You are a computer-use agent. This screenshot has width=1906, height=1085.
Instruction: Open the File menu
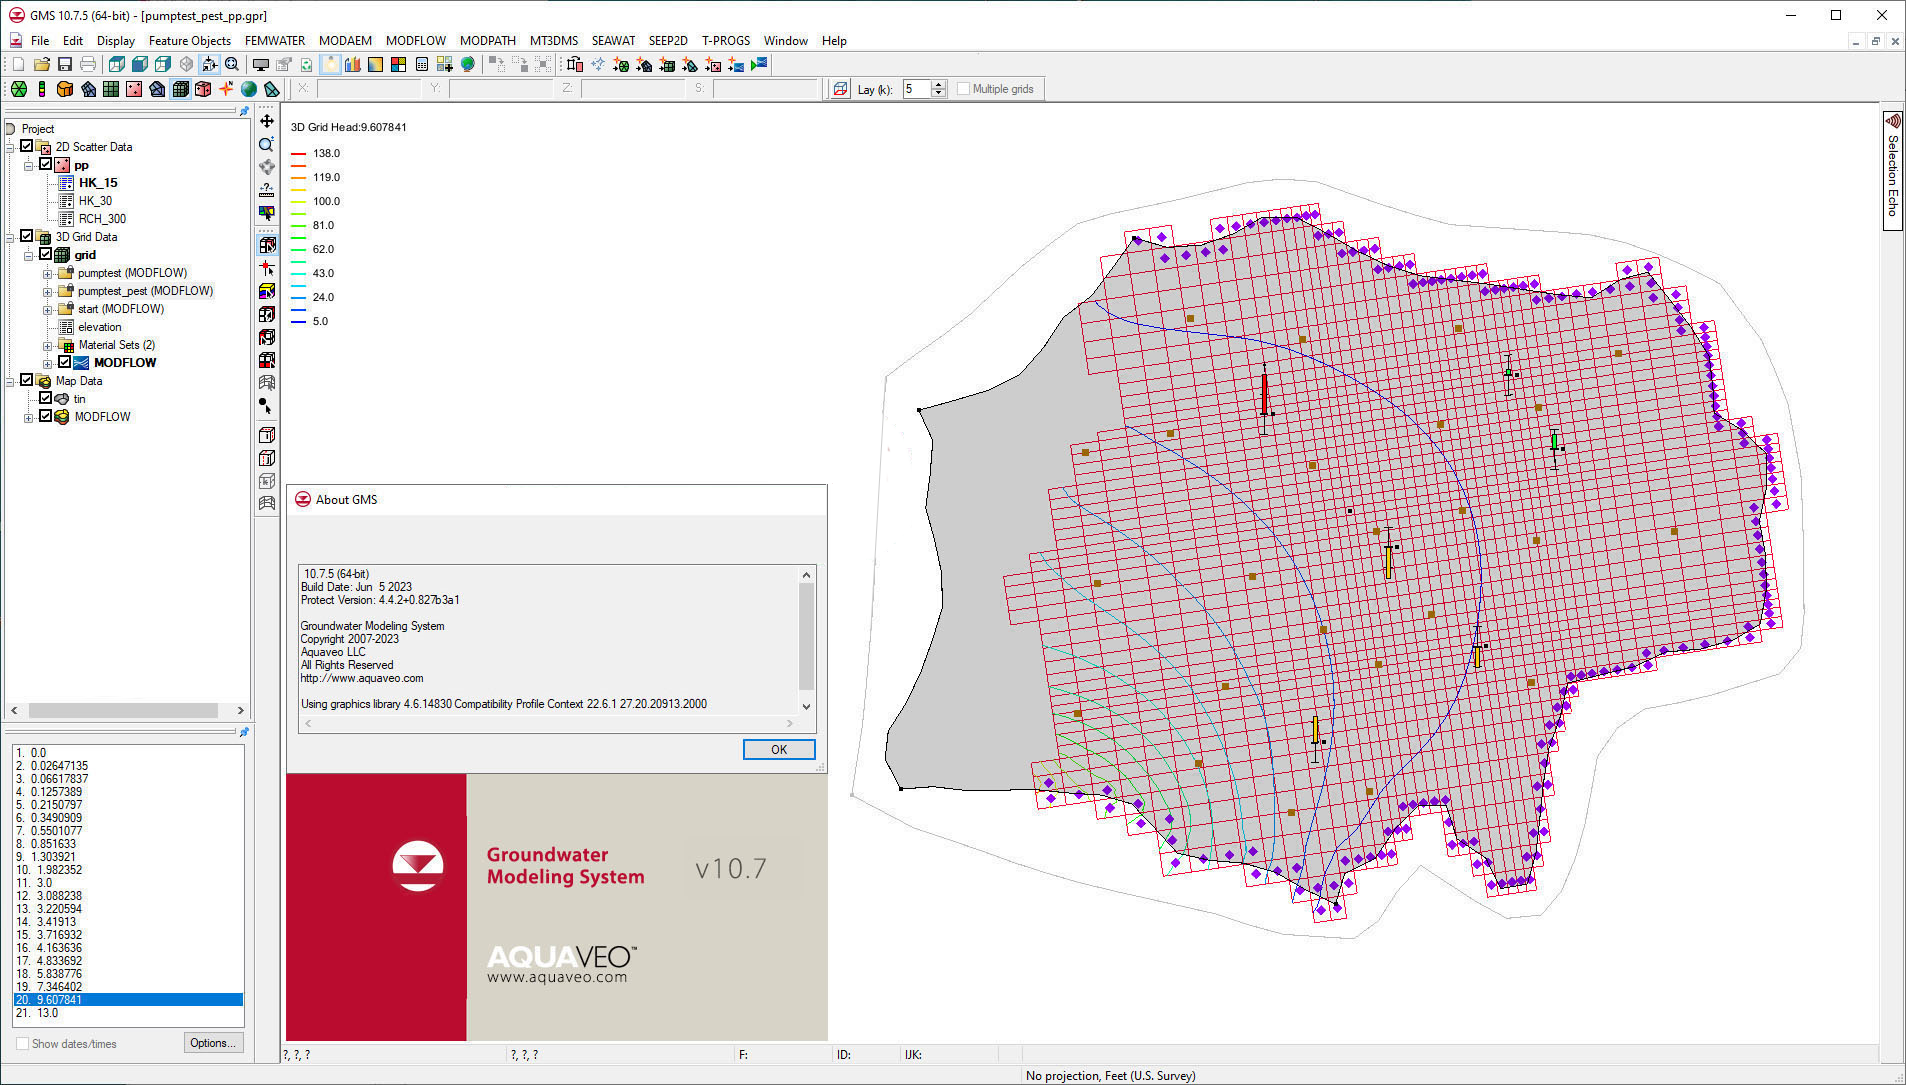click(40, 41)
